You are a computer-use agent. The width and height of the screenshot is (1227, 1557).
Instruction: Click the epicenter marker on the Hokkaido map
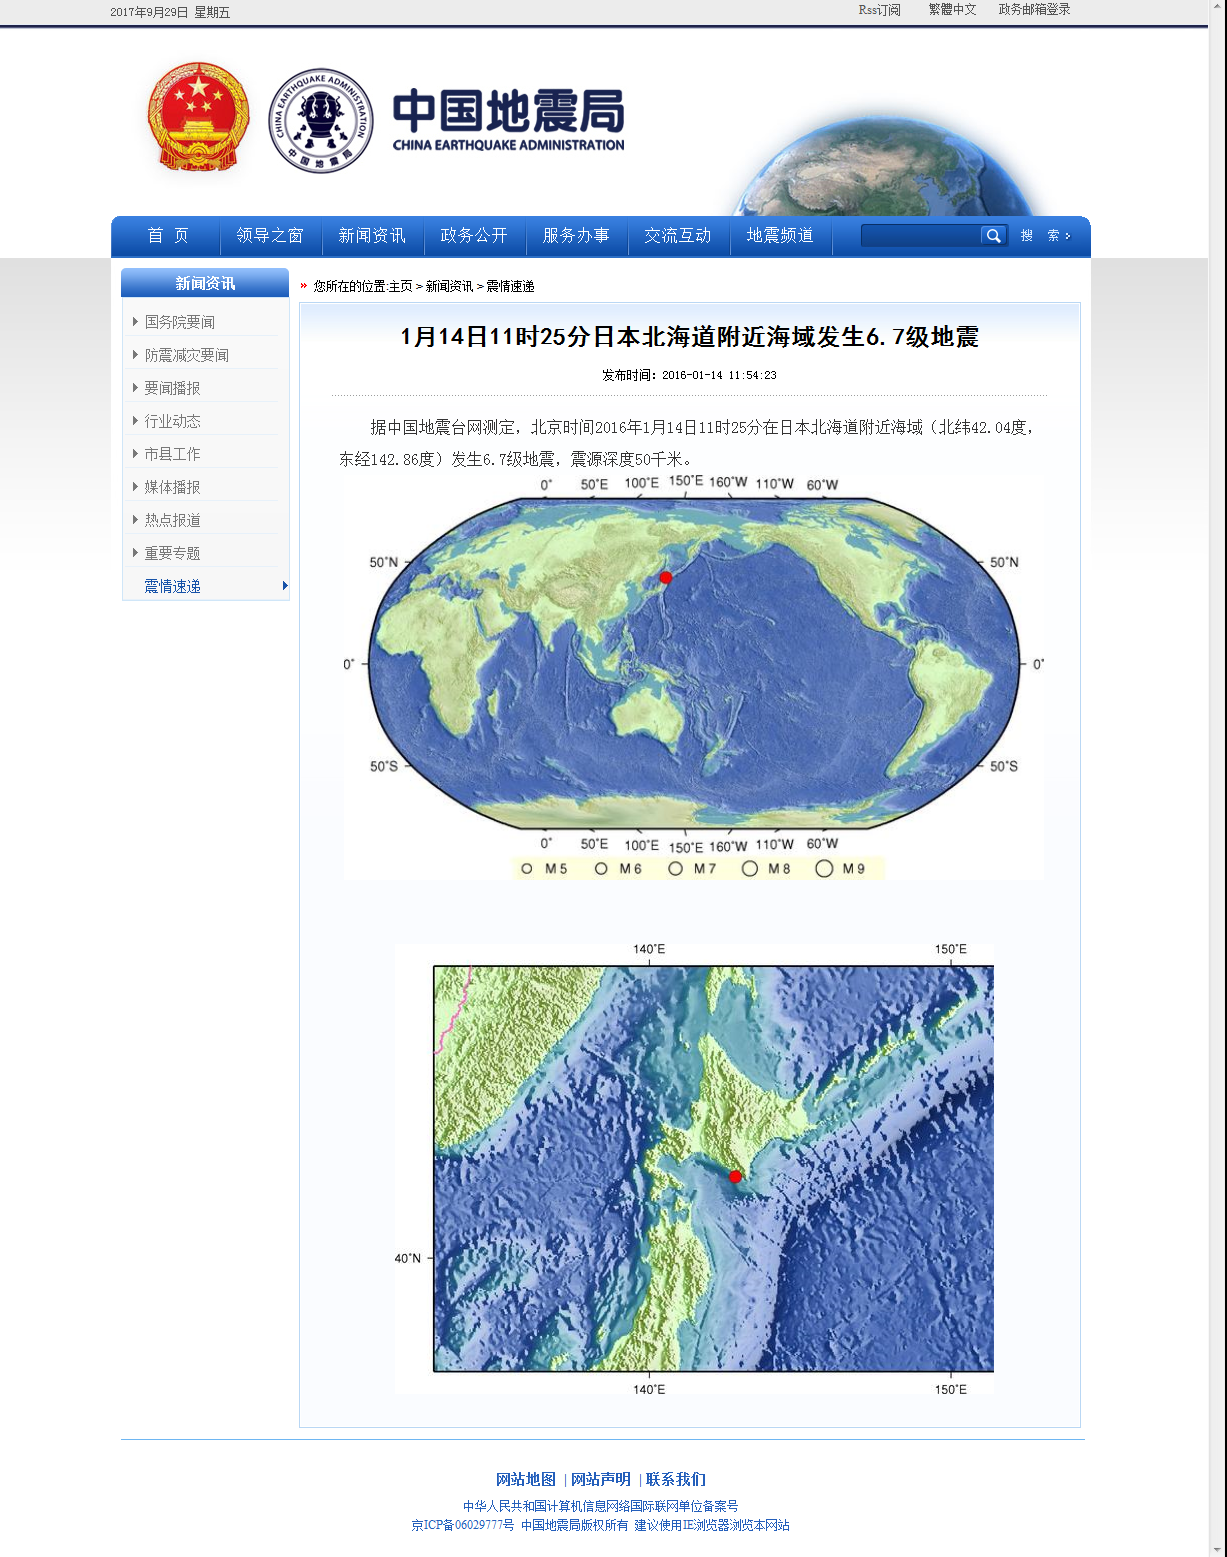click(736, 1176)
